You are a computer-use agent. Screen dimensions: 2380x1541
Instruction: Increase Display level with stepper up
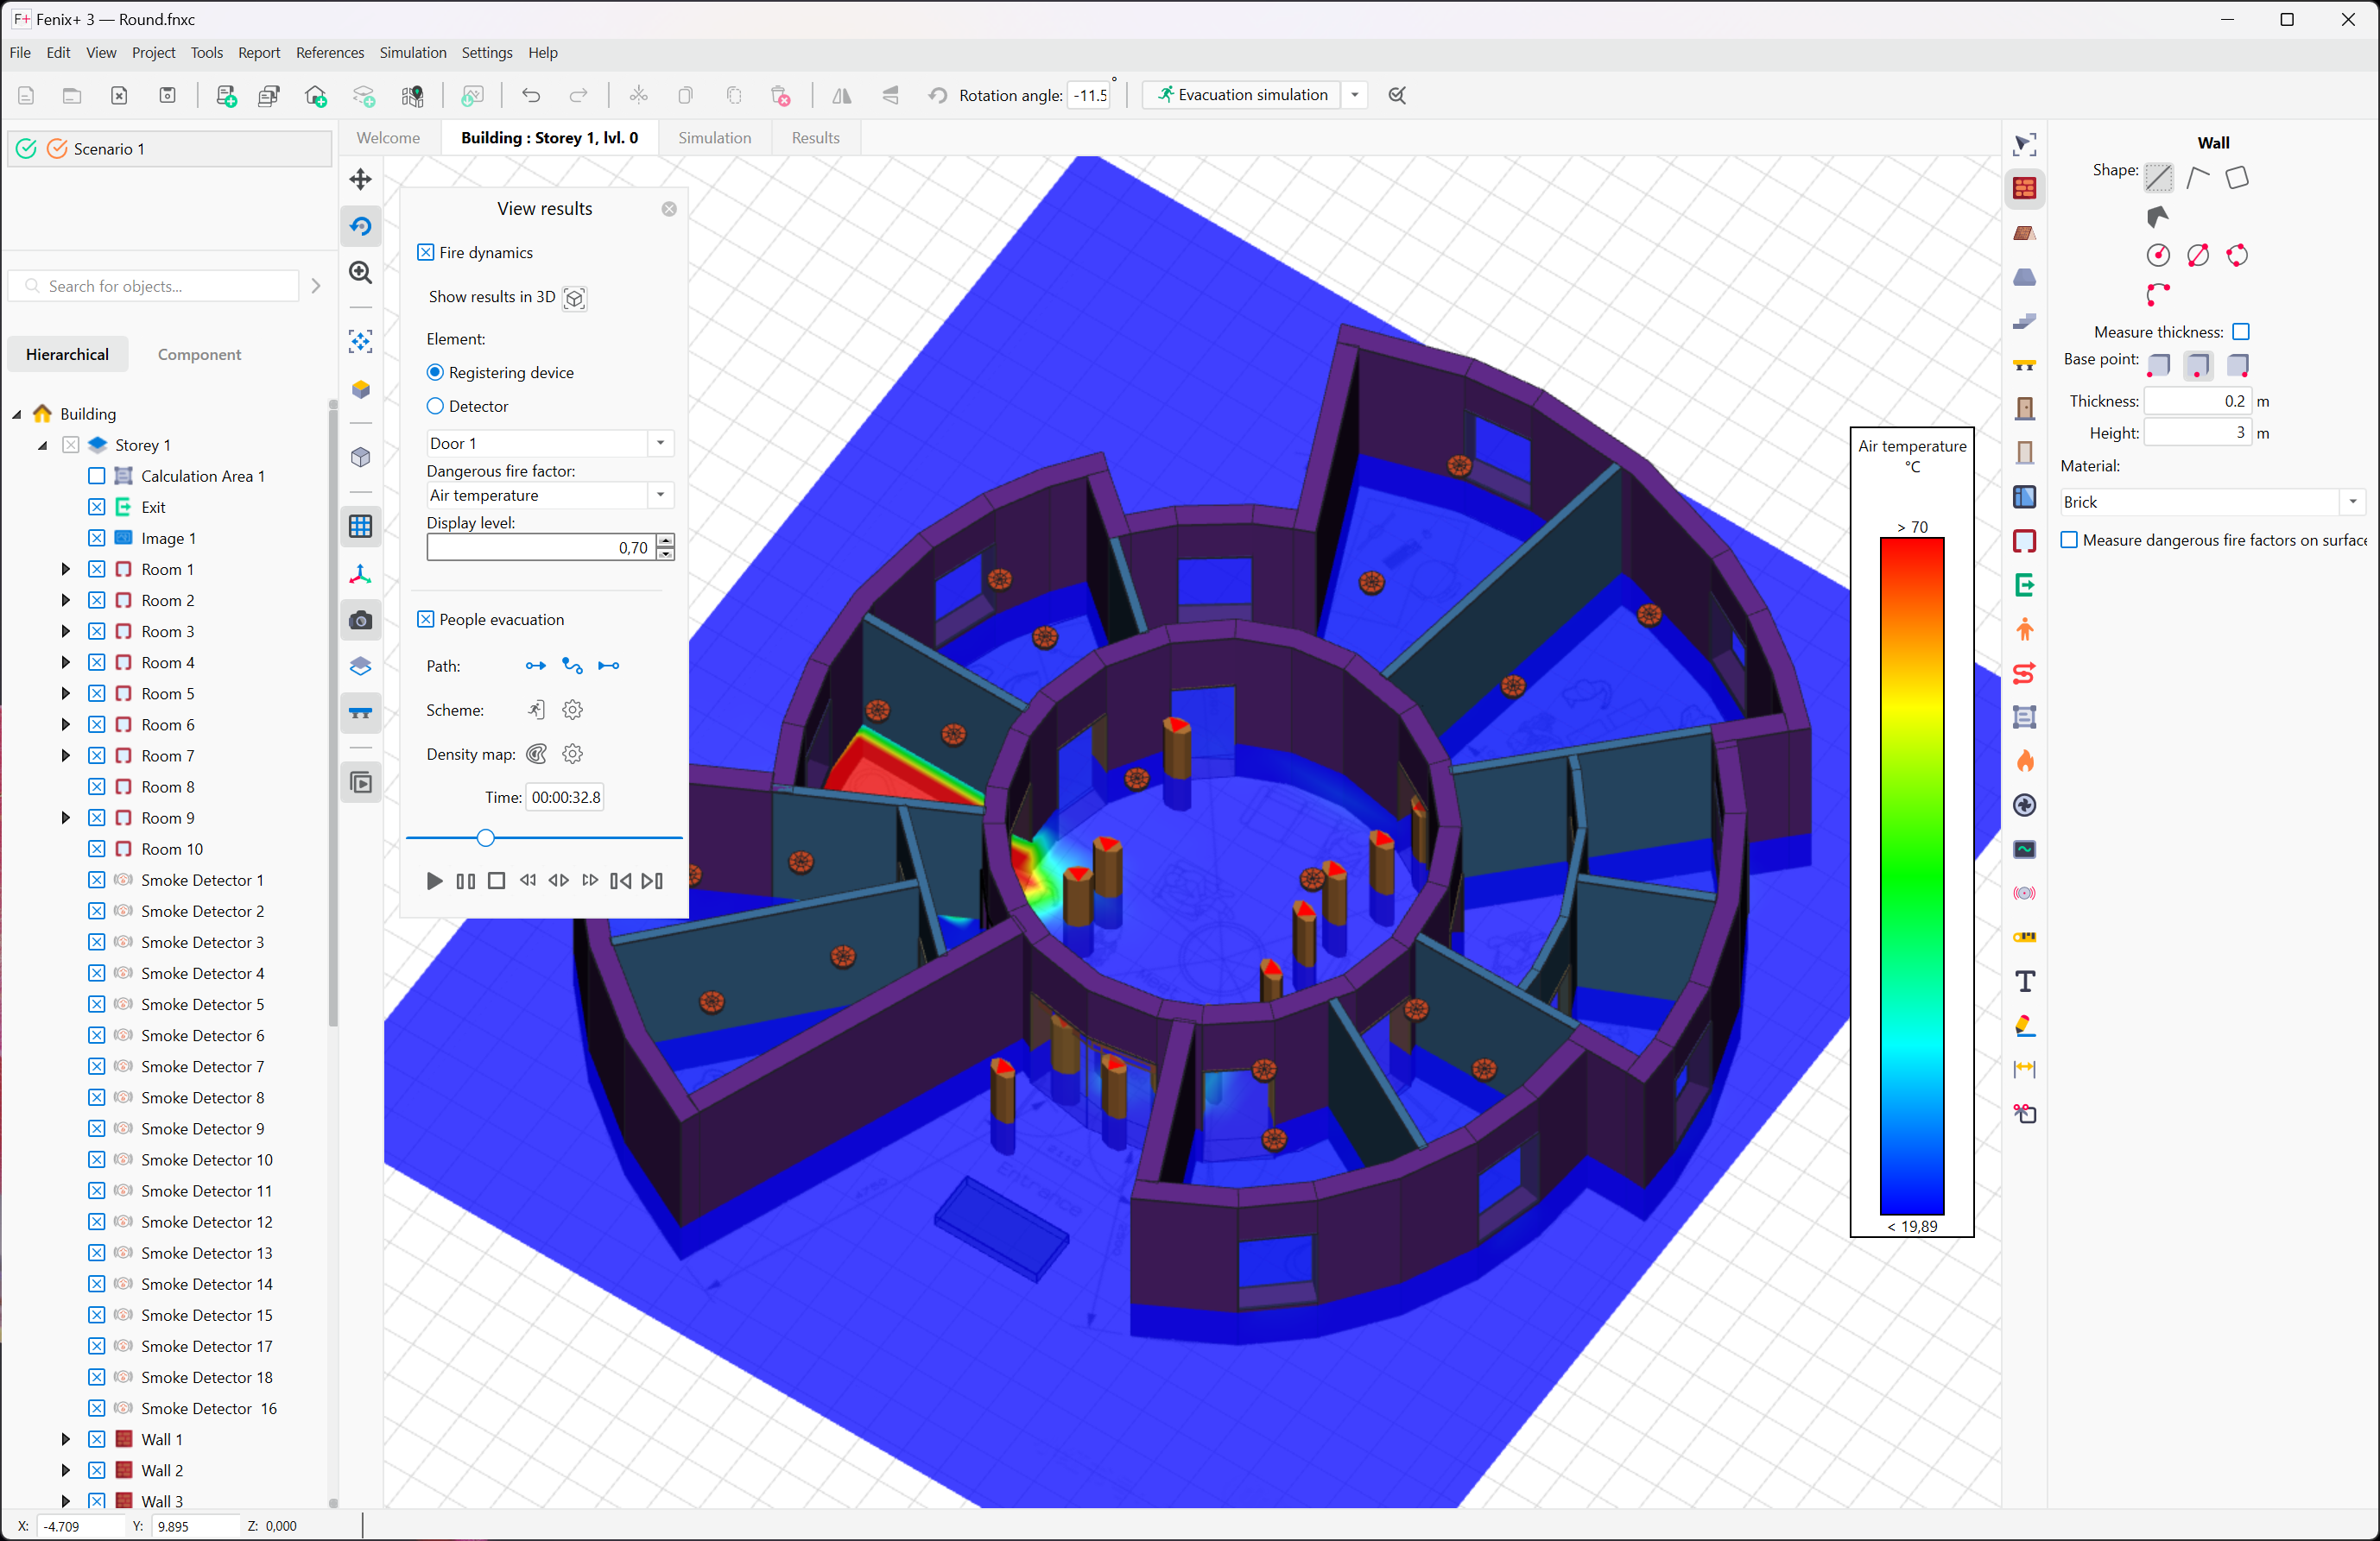(665, 540)
